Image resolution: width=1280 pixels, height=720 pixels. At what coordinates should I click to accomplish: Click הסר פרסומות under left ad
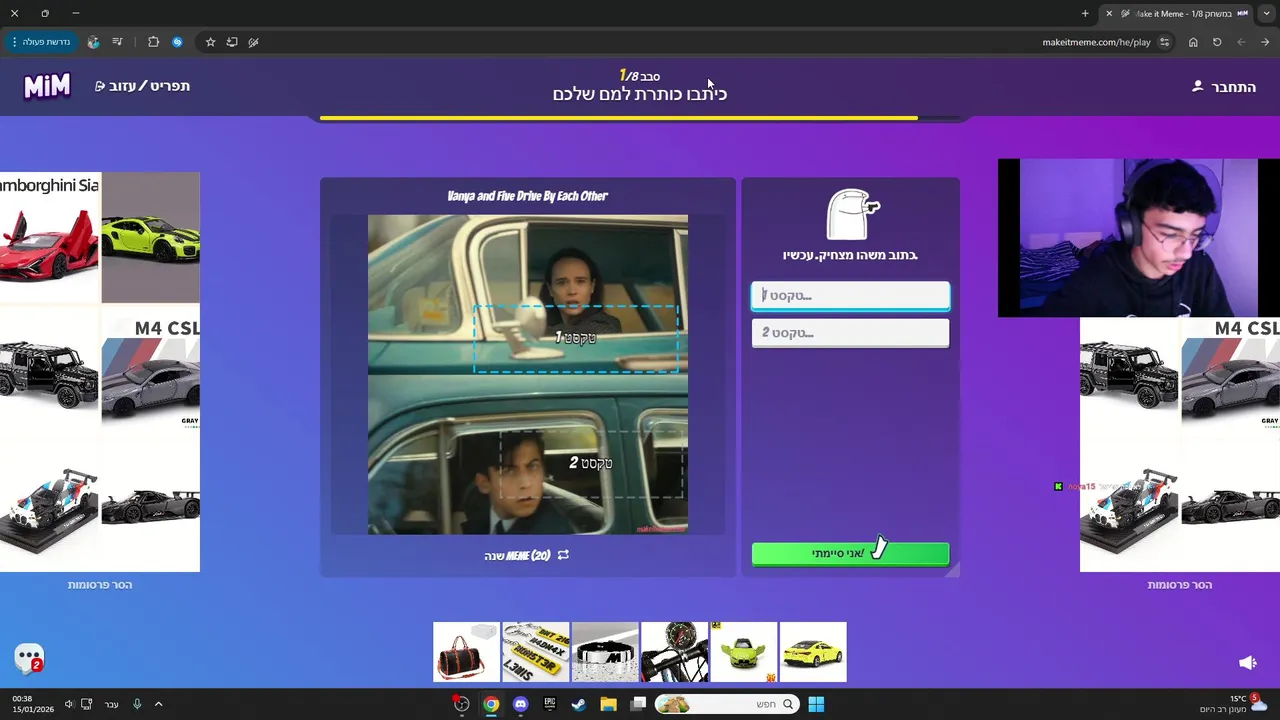100,585
